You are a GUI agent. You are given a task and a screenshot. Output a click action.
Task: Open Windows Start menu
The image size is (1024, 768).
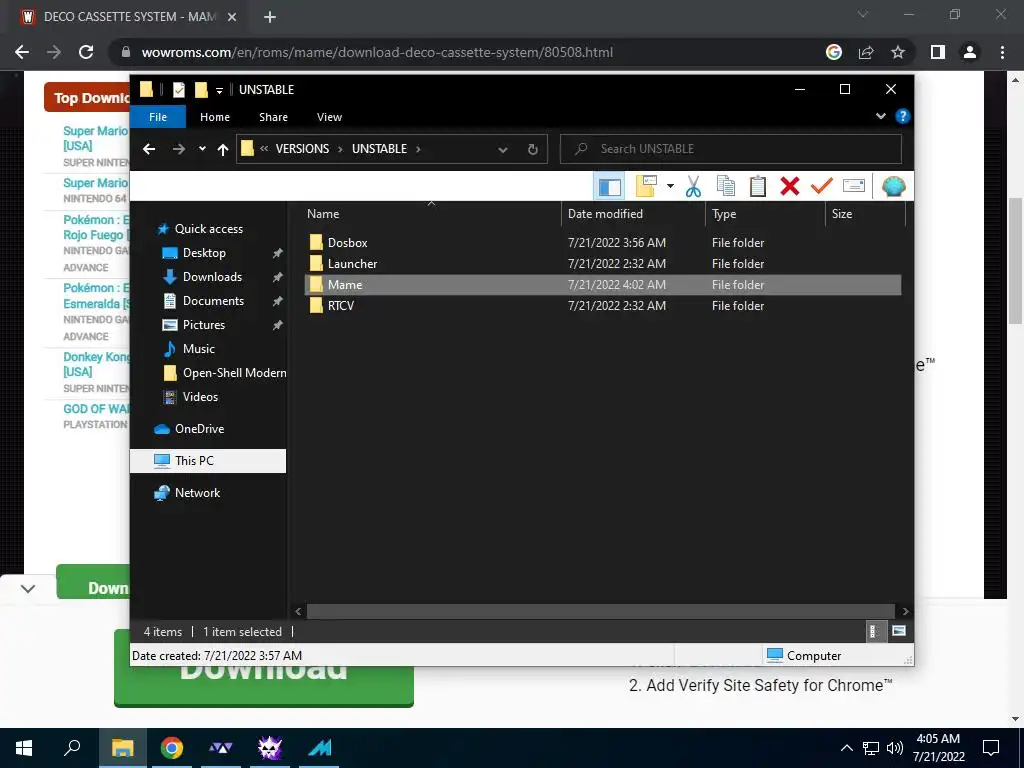pos(24,748)
